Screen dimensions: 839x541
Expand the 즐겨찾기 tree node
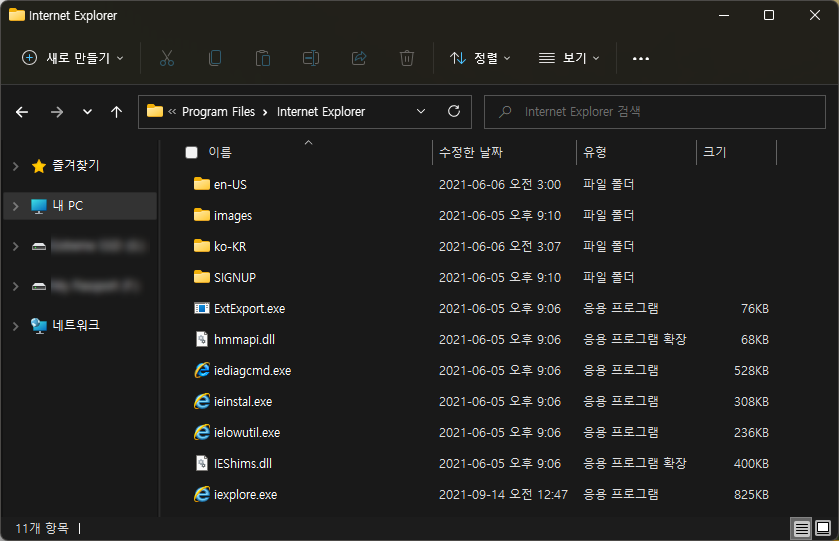coord(16,166)
